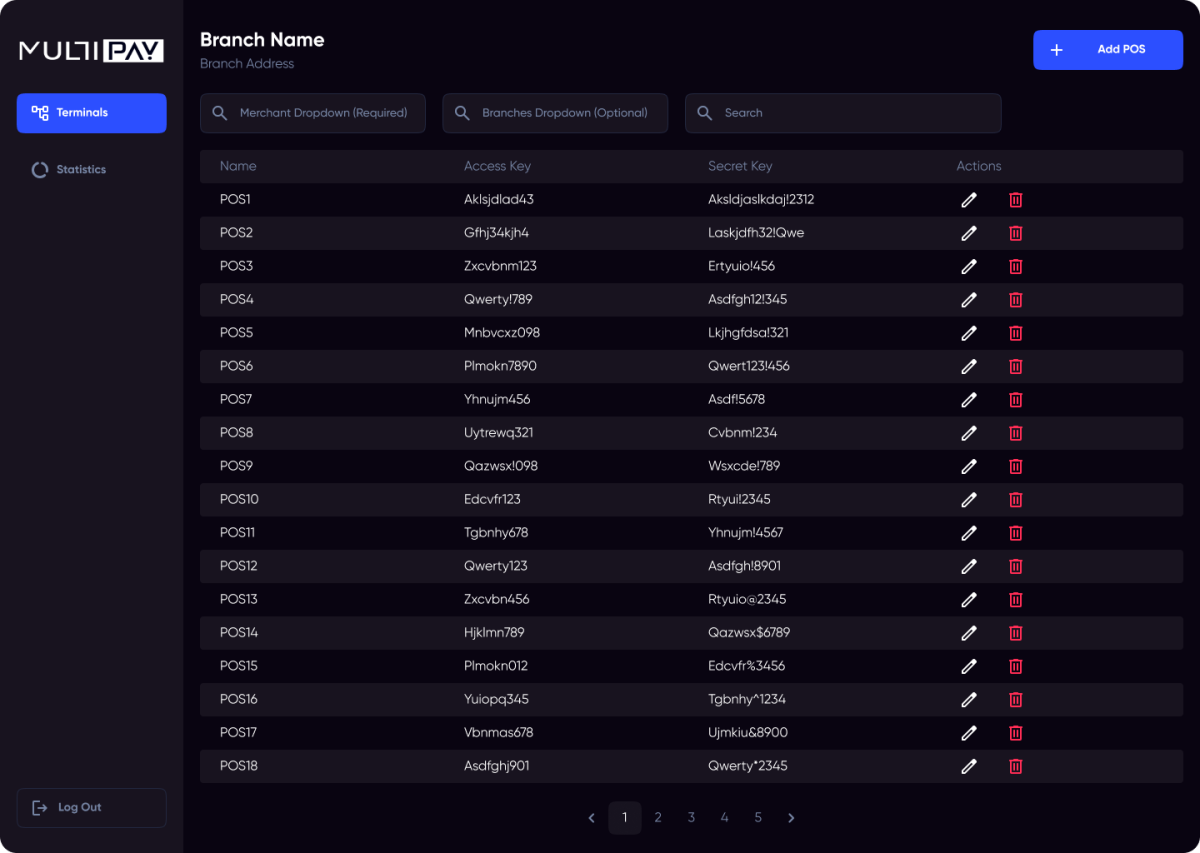The width and height of the screenshot is (1200, 853).
Task: Open the Merchant Dropdown (Required) field
Action: 313,113
